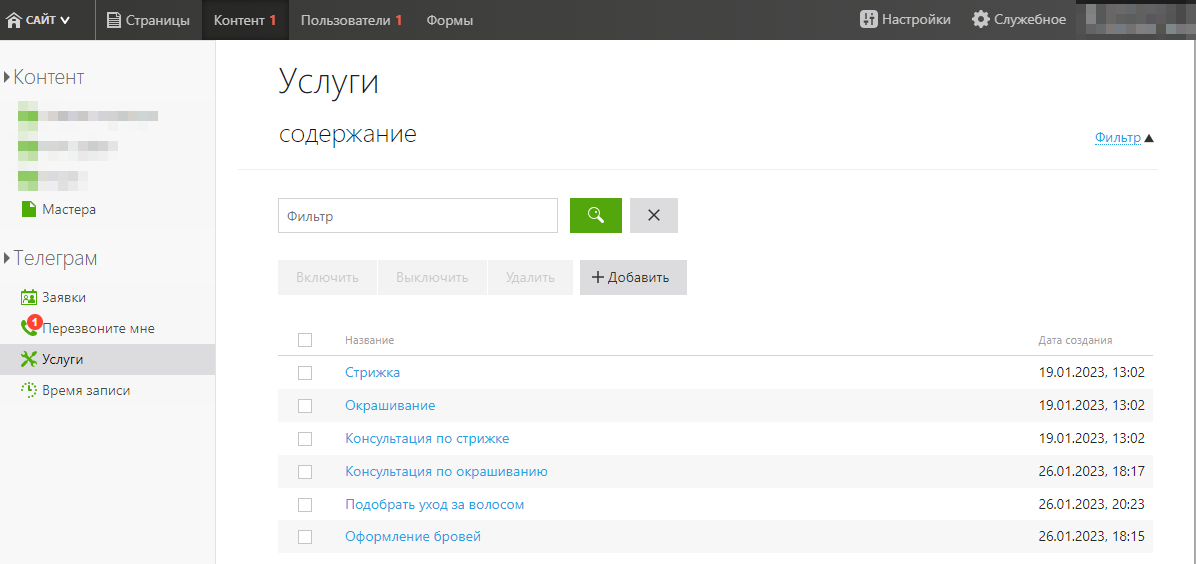Open the Служебное menu
Screen dimensions: 1196x564
(1019, 19)
